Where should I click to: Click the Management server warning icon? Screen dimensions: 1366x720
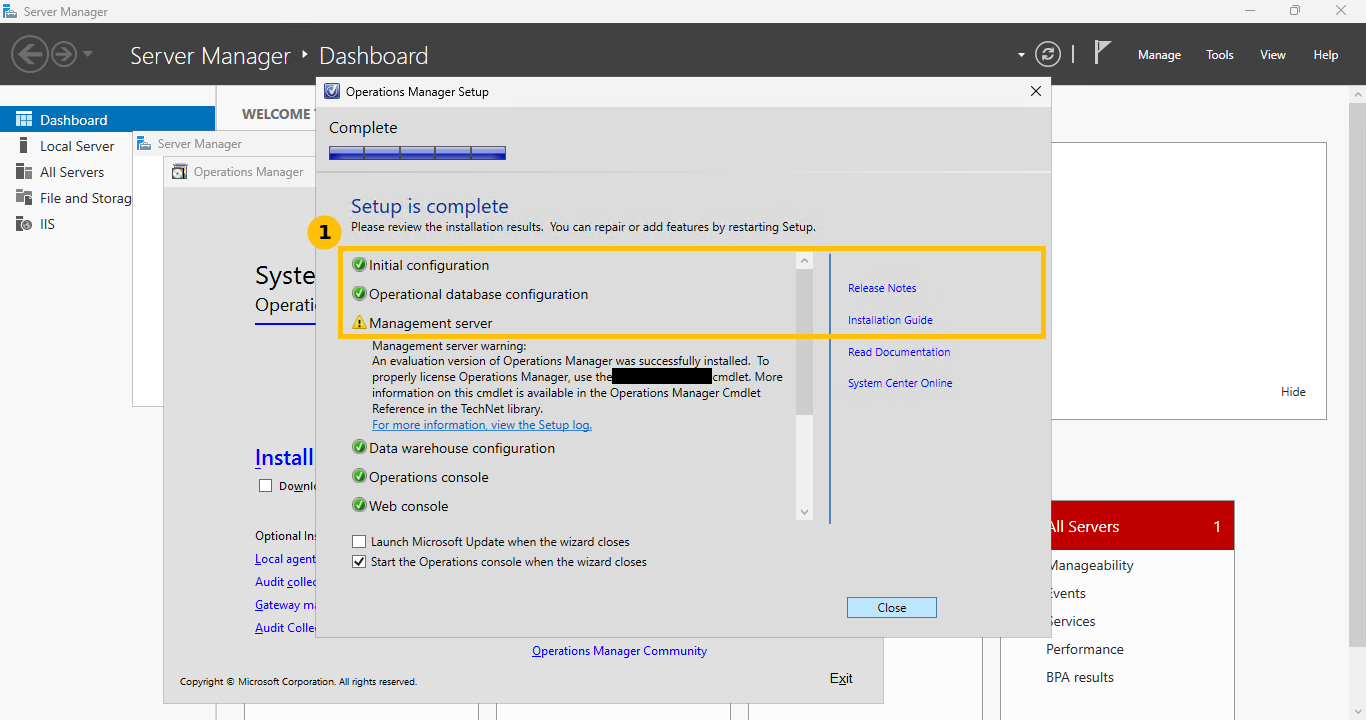360,323
